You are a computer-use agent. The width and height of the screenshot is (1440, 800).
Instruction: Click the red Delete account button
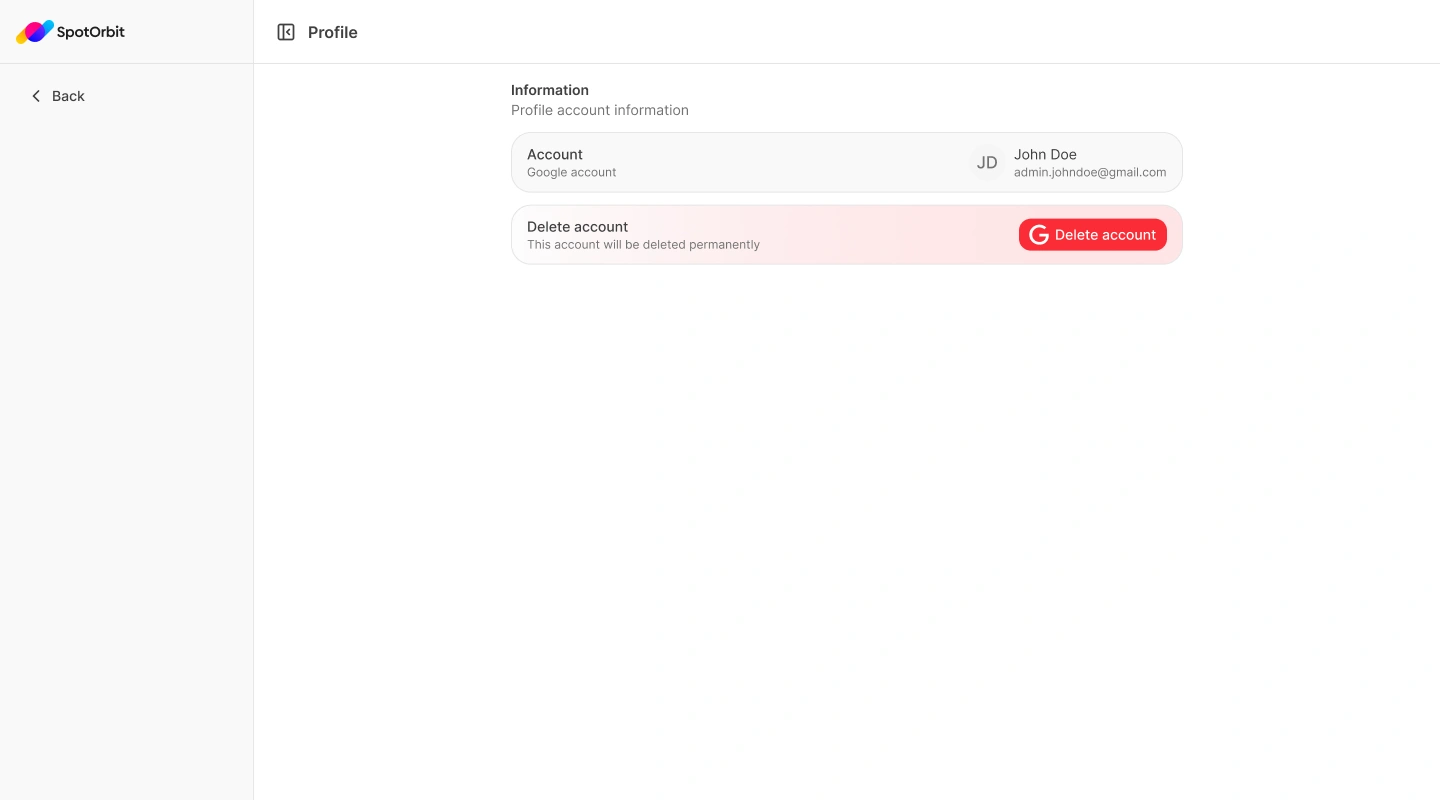pos(1093,235)
